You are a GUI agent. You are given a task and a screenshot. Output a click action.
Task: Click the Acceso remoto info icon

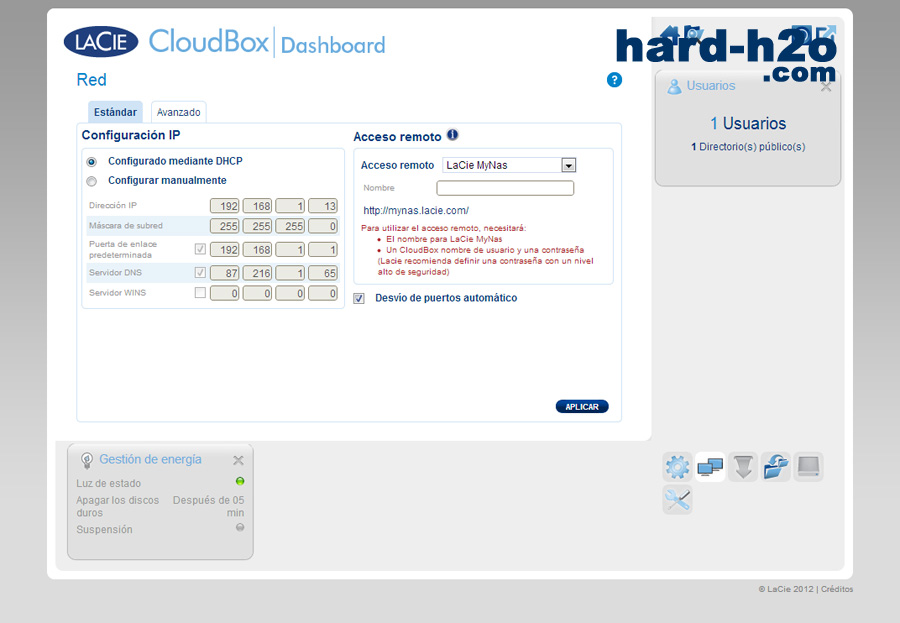pyautogui.click(x=452, y=135)
